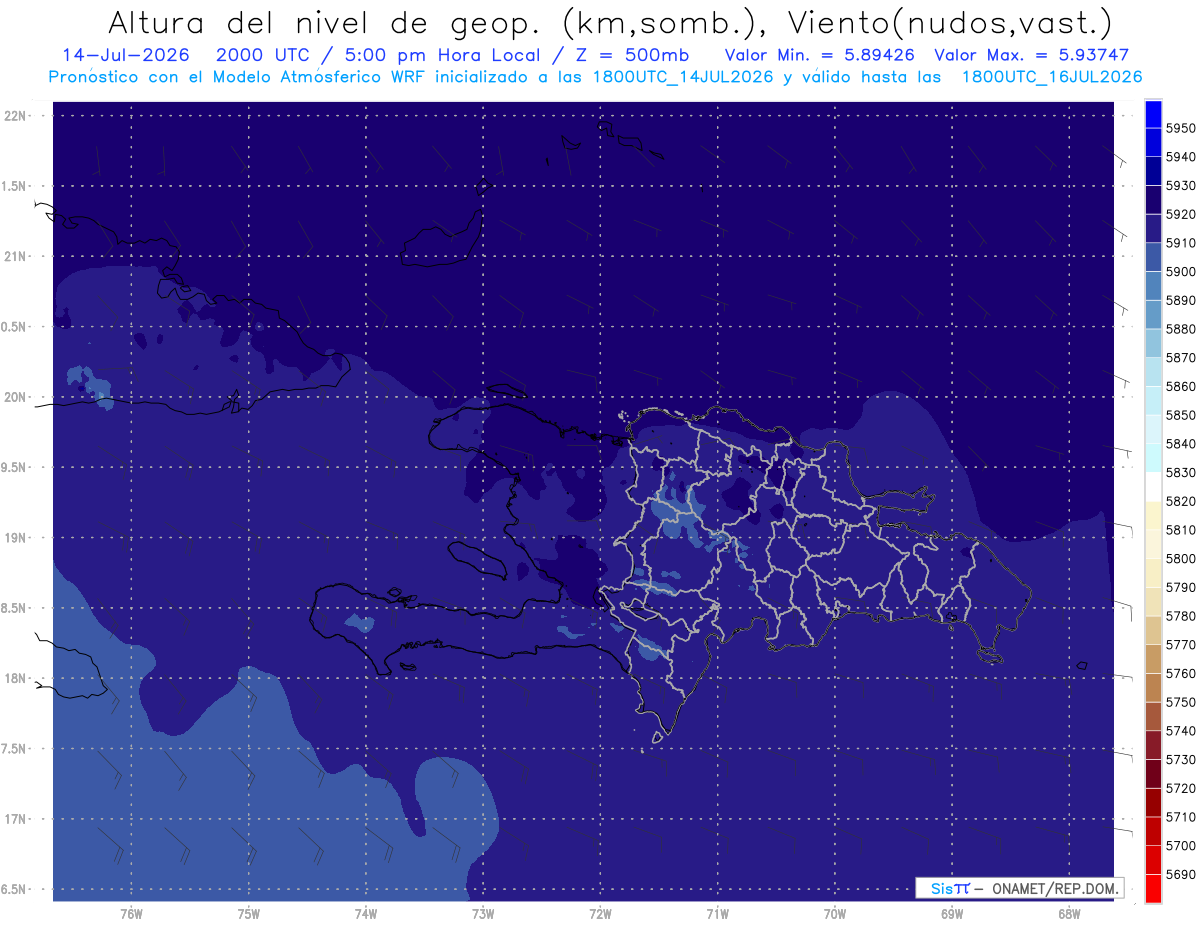Image resolution: width=1200 pixels, height=927 pixels.
Task: Click the '5850' colorbar label
Action: tap(1180, 415)
